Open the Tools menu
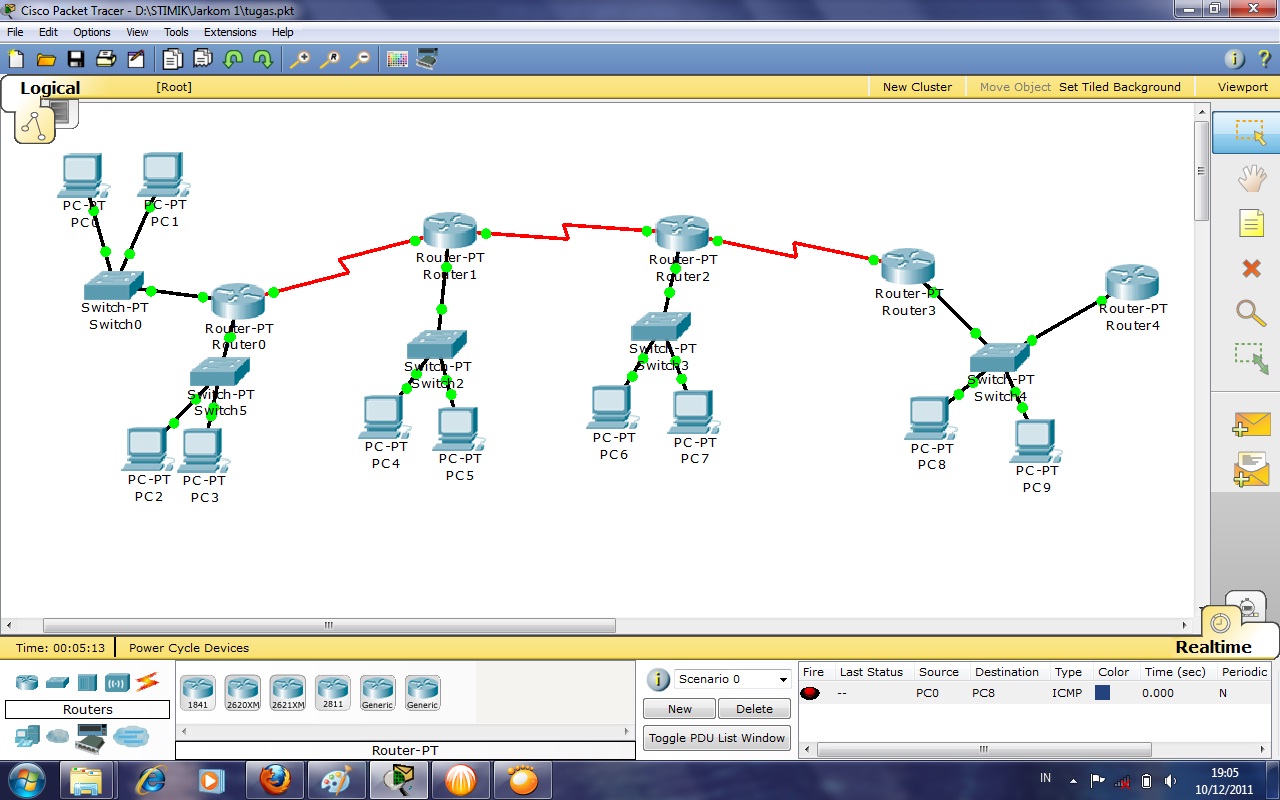Image resolution: width=1280 pixels, height=800 pixels. click(x=176, y=32)
